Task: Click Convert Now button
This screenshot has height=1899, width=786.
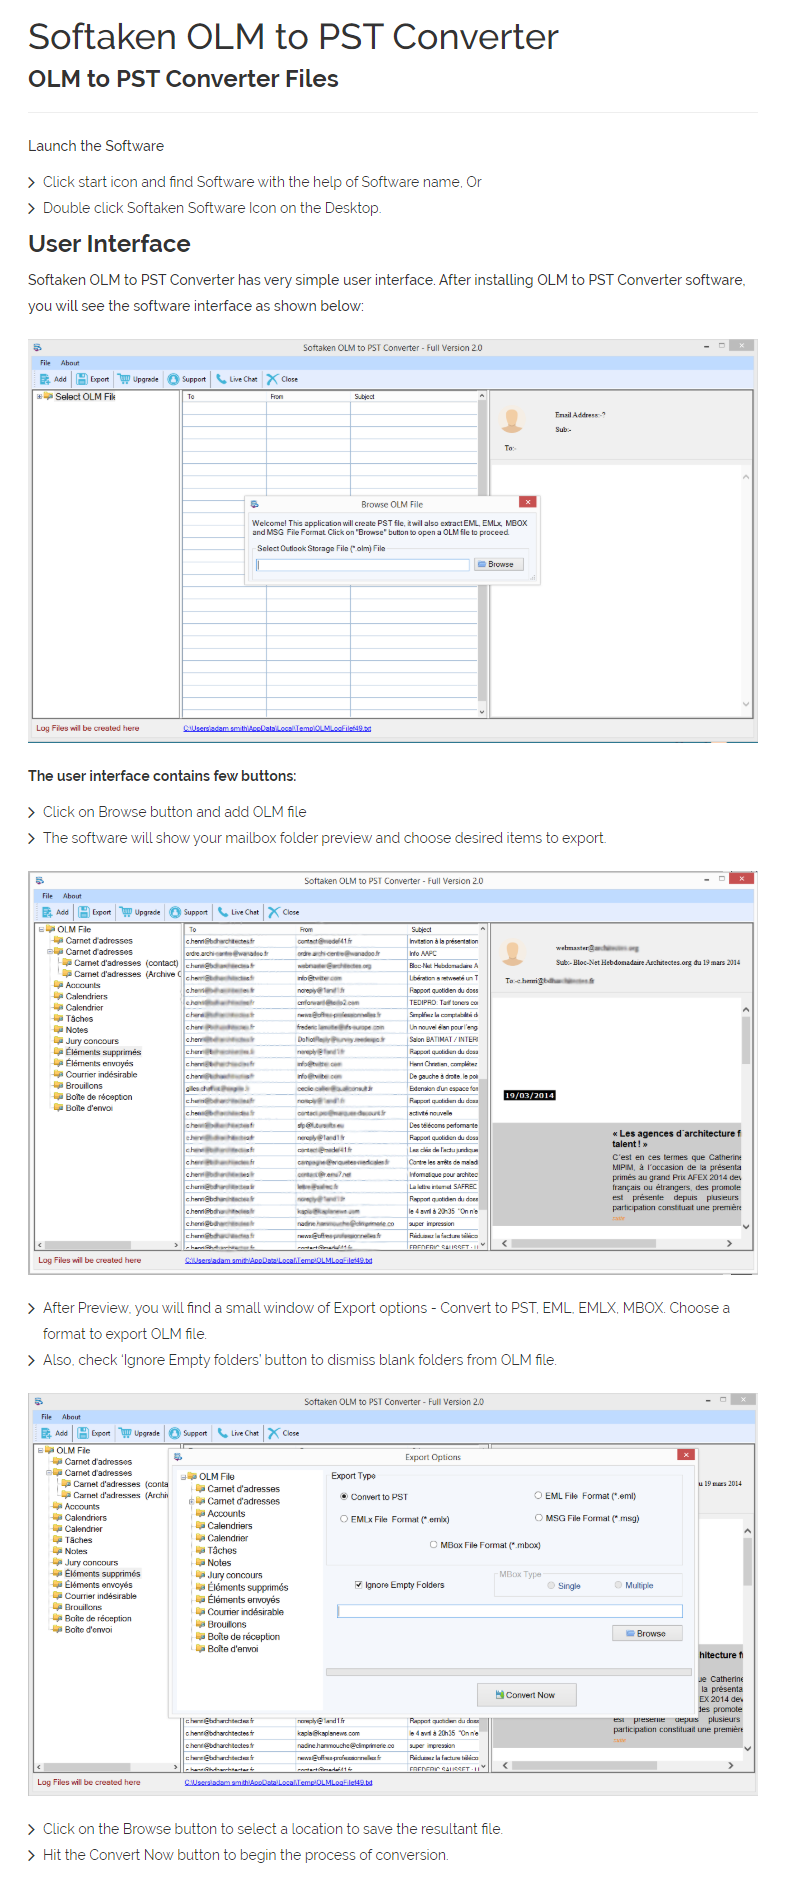Action: click(527, 1695)
